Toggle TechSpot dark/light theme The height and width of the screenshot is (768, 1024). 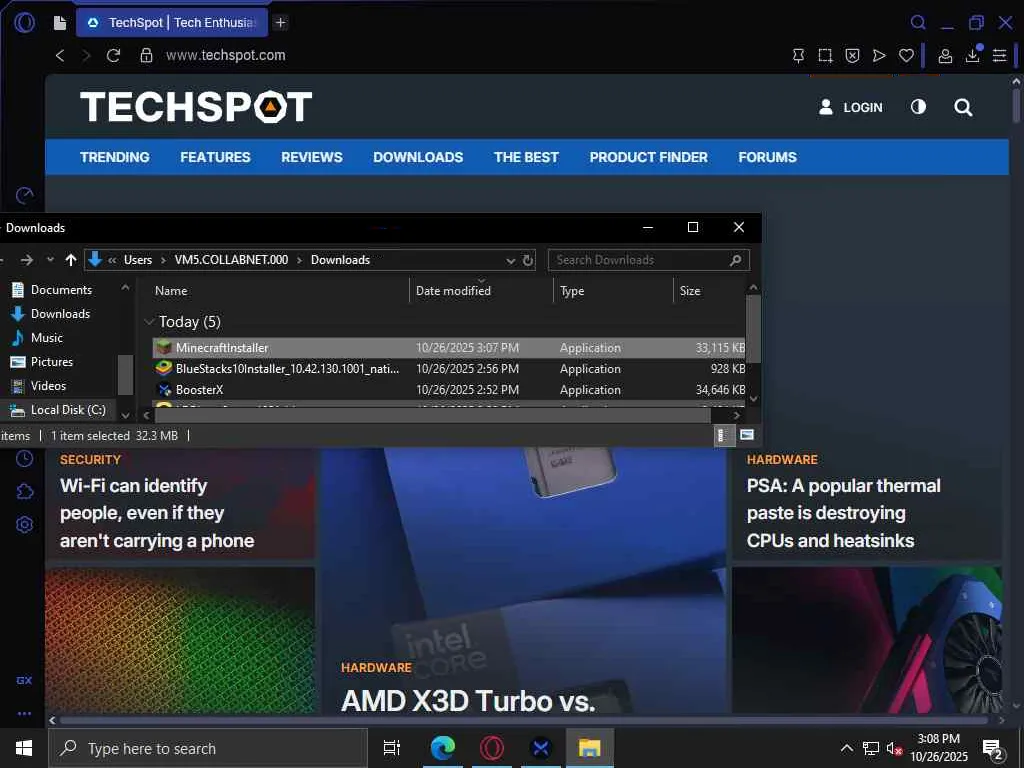pyautogui.click(x=918, y=107)
